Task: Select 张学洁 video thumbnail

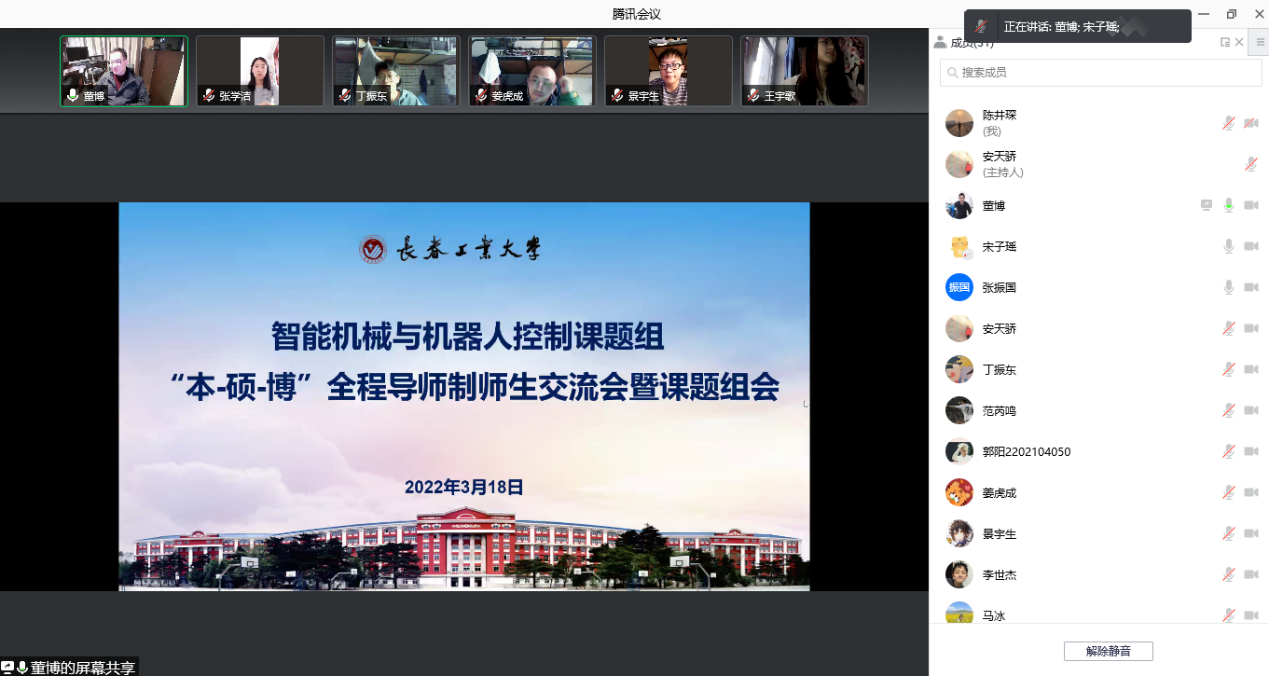Action: (260, 71)
